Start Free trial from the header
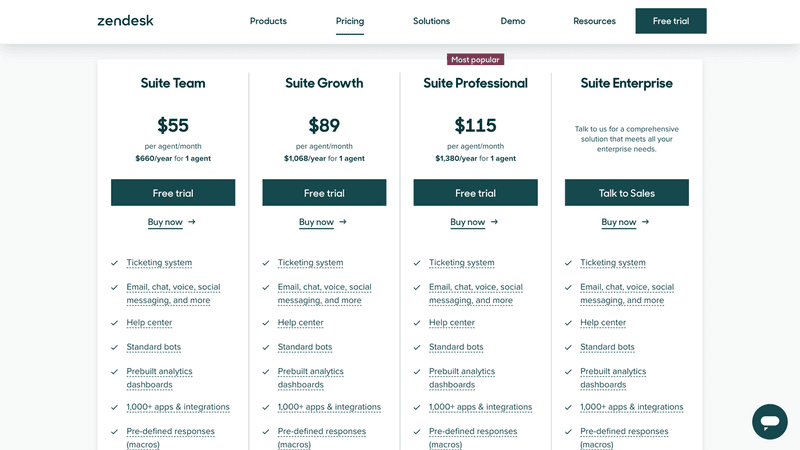 click(670, 21)
